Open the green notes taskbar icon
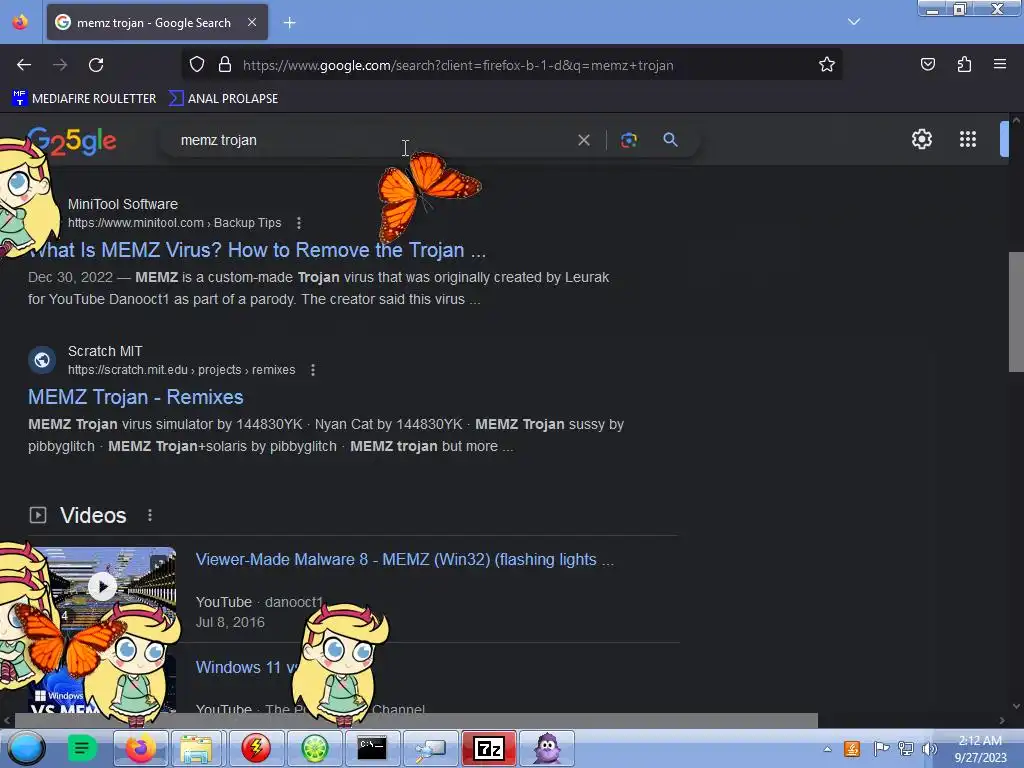 coord(82,748)
